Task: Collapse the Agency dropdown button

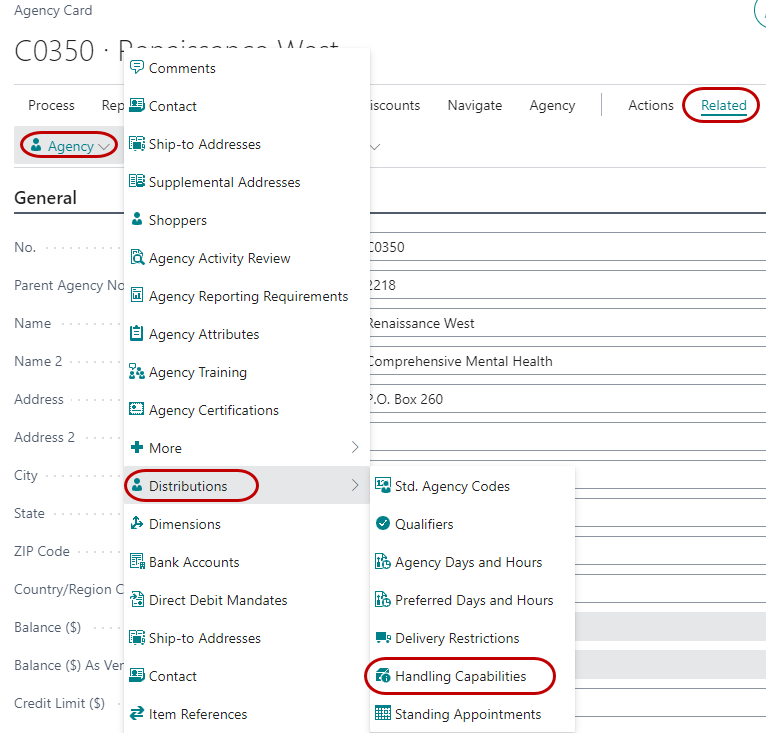Action: pos(70,146)
